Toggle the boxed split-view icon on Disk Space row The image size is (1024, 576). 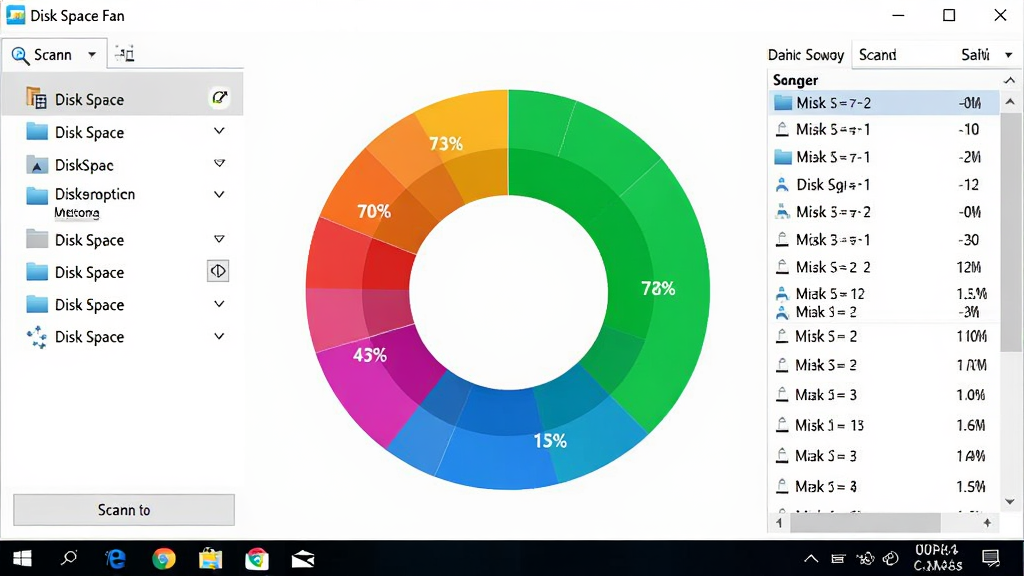point(218,270)
